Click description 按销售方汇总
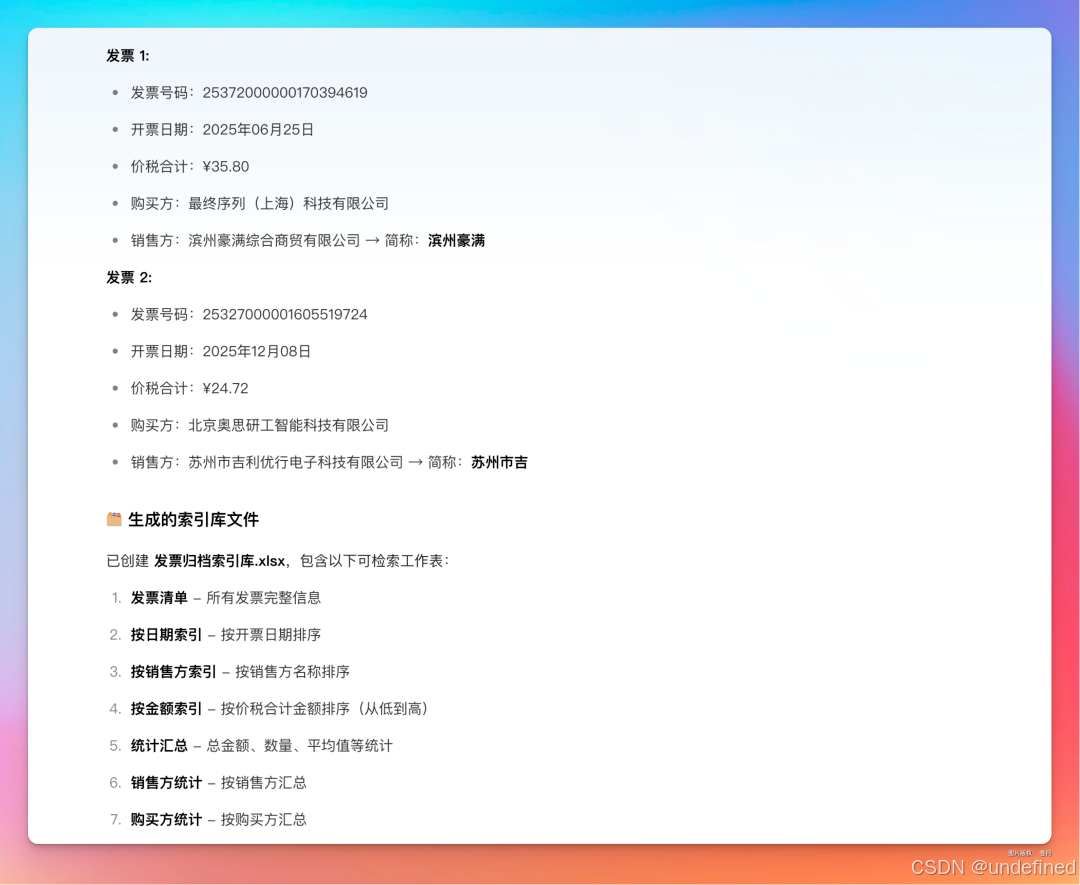1080x885 pixels. tap(264, 782)
